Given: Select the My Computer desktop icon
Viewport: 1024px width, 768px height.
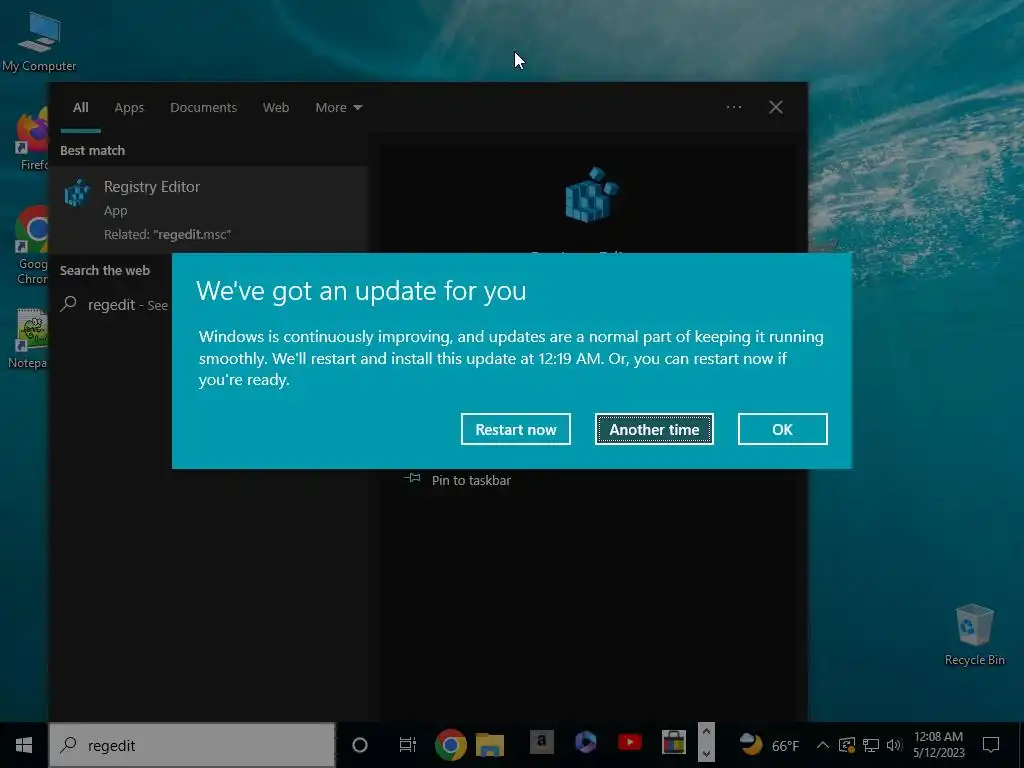Looking at the screenshot, I should [x=39, y=42].
